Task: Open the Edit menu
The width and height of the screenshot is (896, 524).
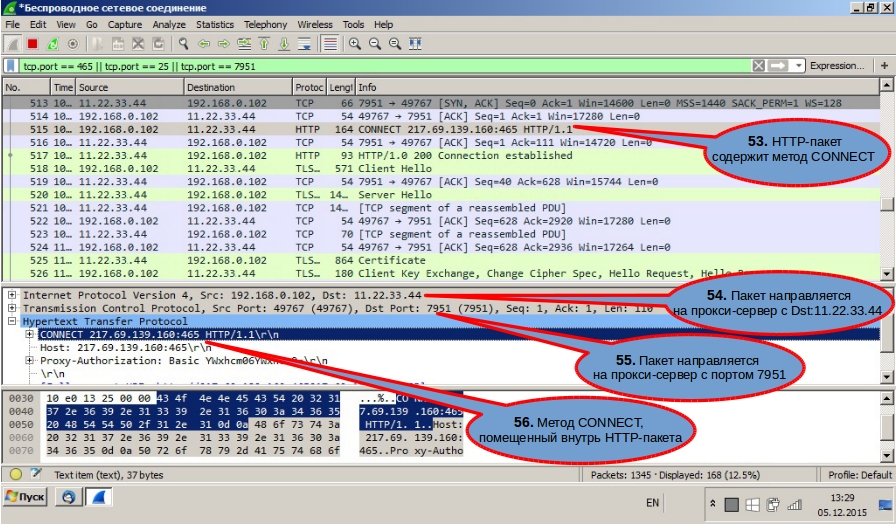Action: [x=38, y=25]
